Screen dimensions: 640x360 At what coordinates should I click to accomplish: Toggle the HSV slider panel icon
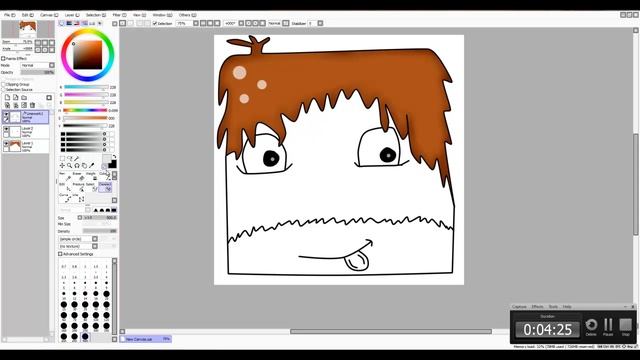pyautogui.click(x=76, y=23)
